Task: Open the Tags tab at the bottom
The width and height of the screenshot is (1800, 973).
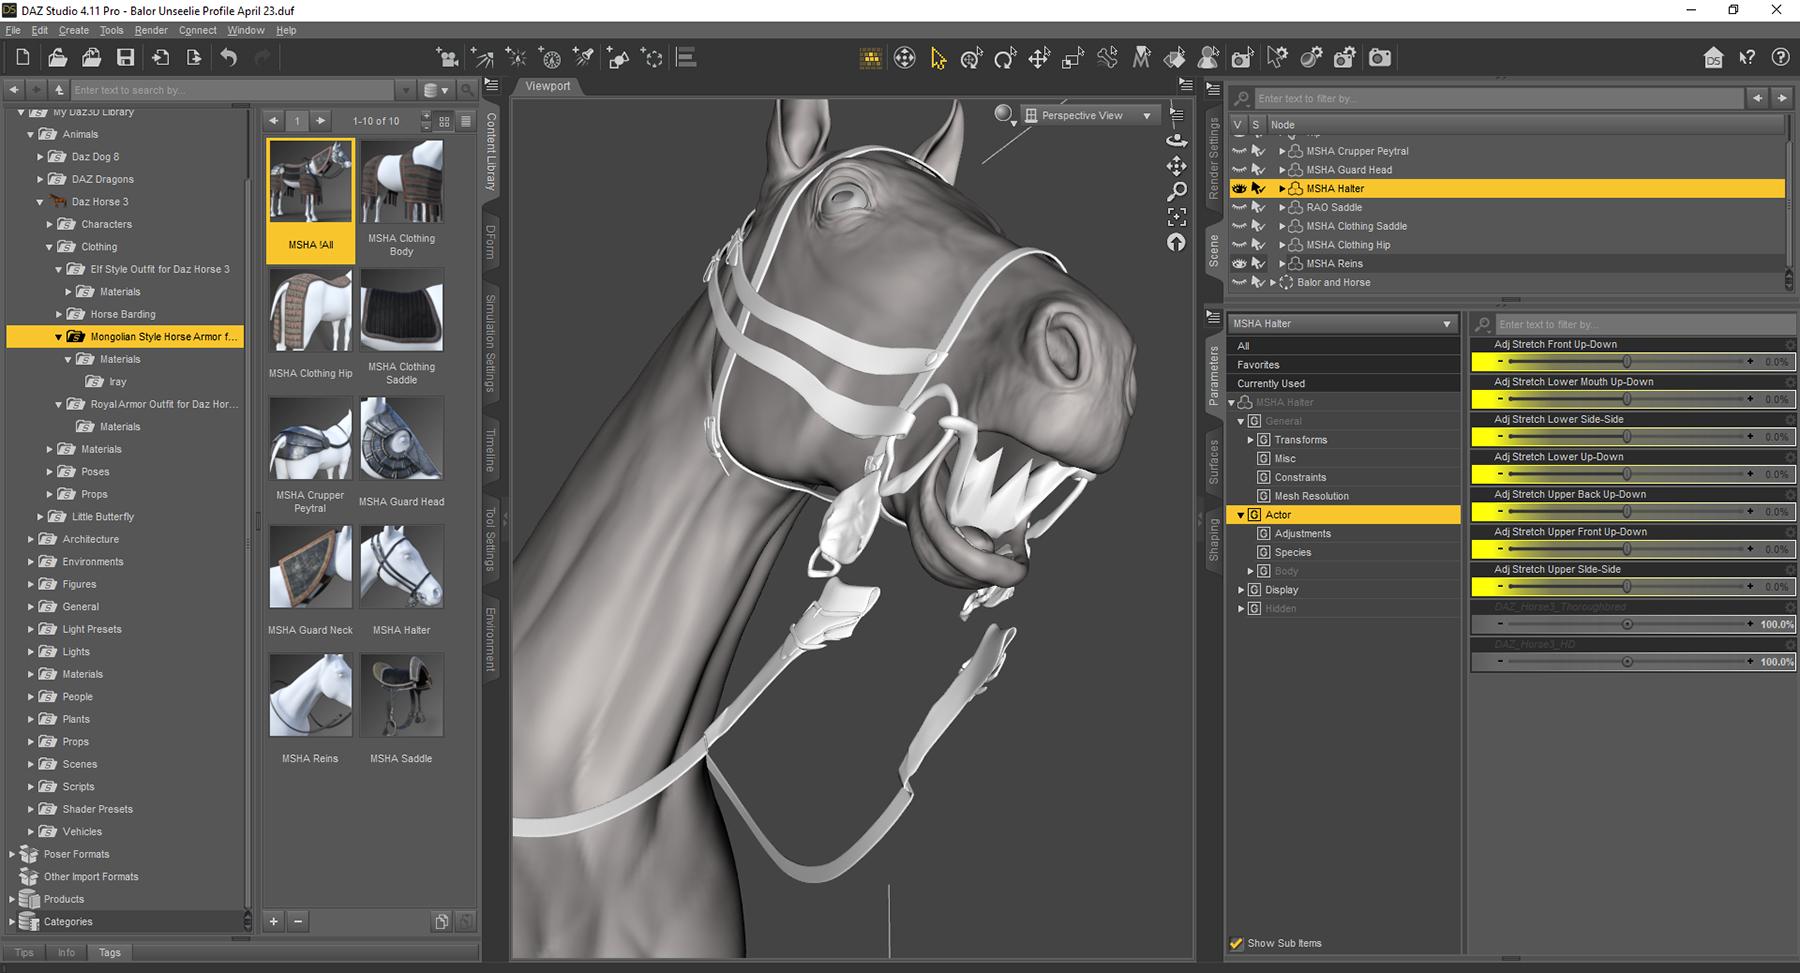Action: 110,953
